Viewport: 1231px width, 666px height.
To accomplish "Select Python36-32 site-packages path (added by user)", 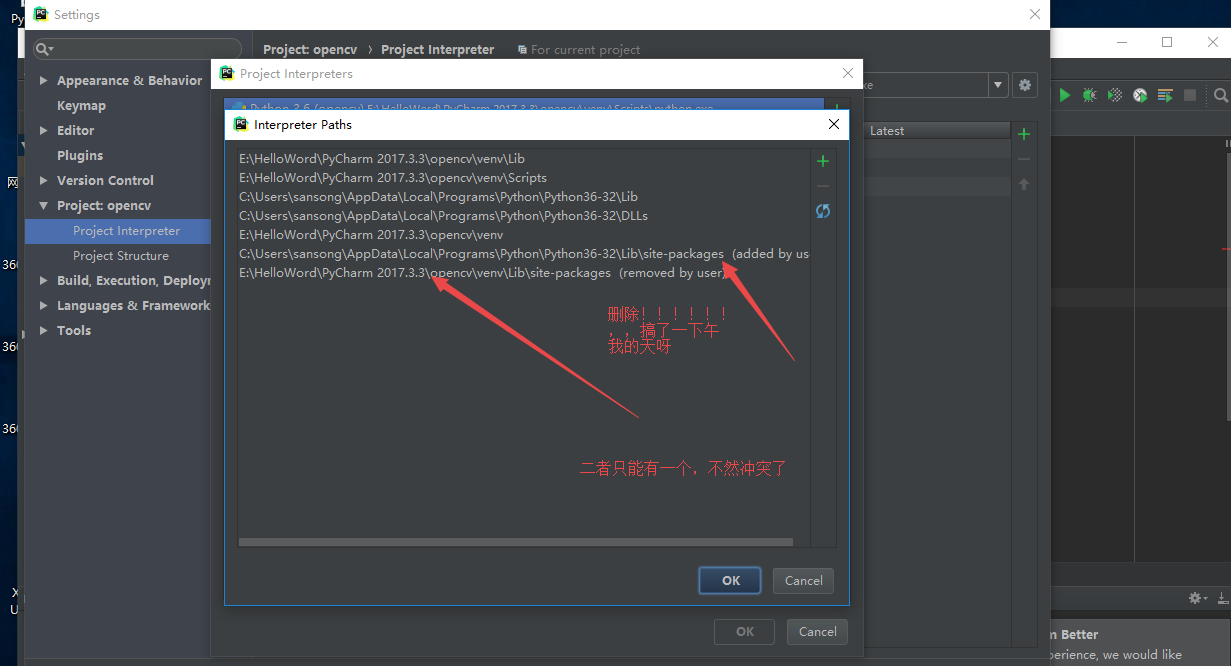I will pyautogui.click(x=522, y=254).
